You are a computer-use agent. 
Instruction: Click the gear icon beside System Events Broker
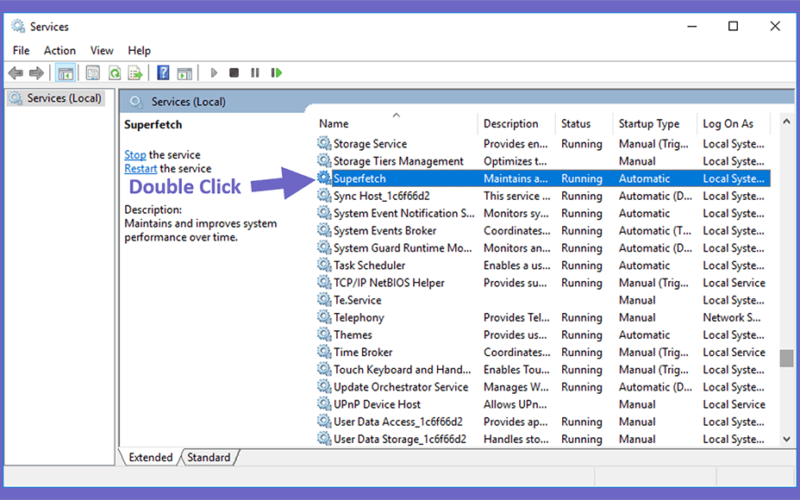pos(324,230)
